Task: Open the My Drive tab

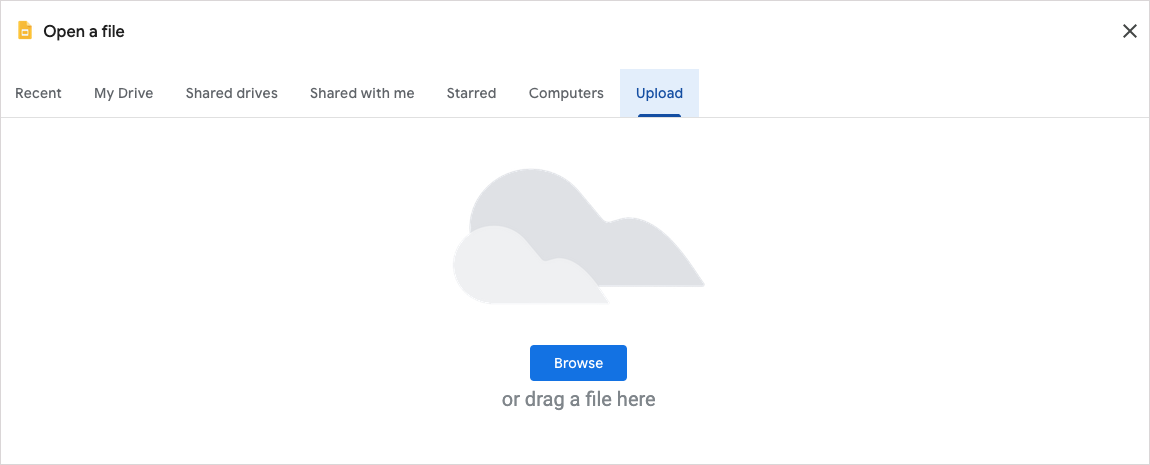Action: (x=123, y=93)
